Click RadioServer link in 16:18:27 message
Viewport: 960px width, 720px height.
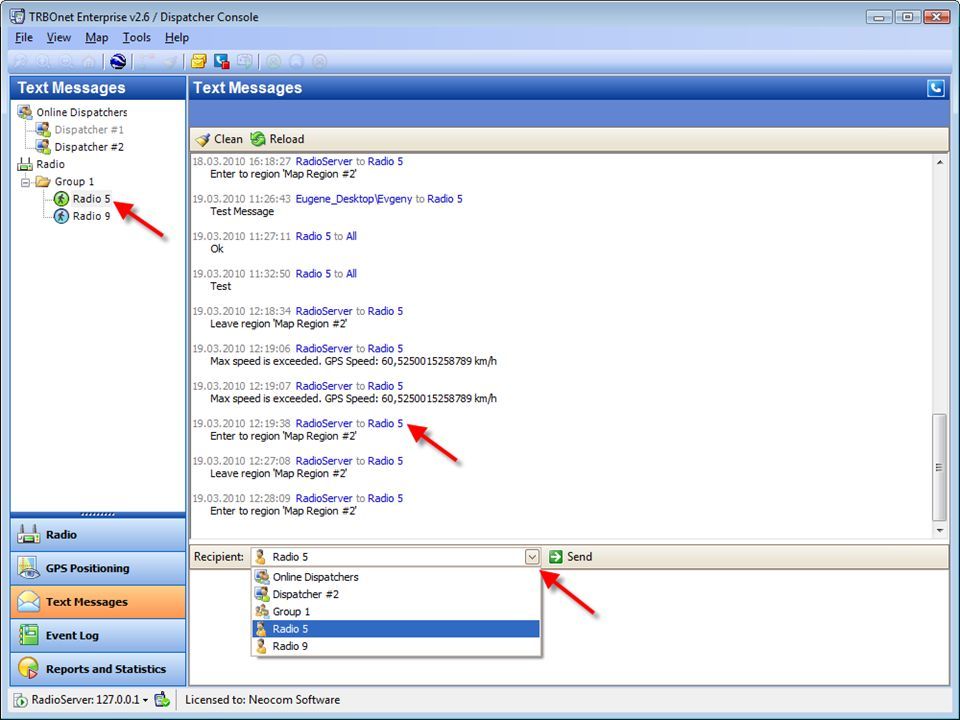pos(324,162)
